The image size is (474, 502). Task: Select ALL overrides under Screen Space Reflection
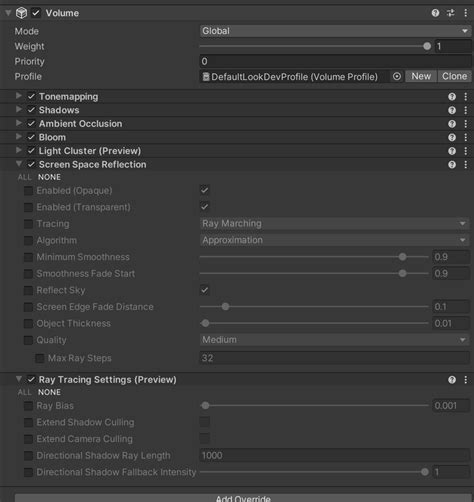coord(25,177)
